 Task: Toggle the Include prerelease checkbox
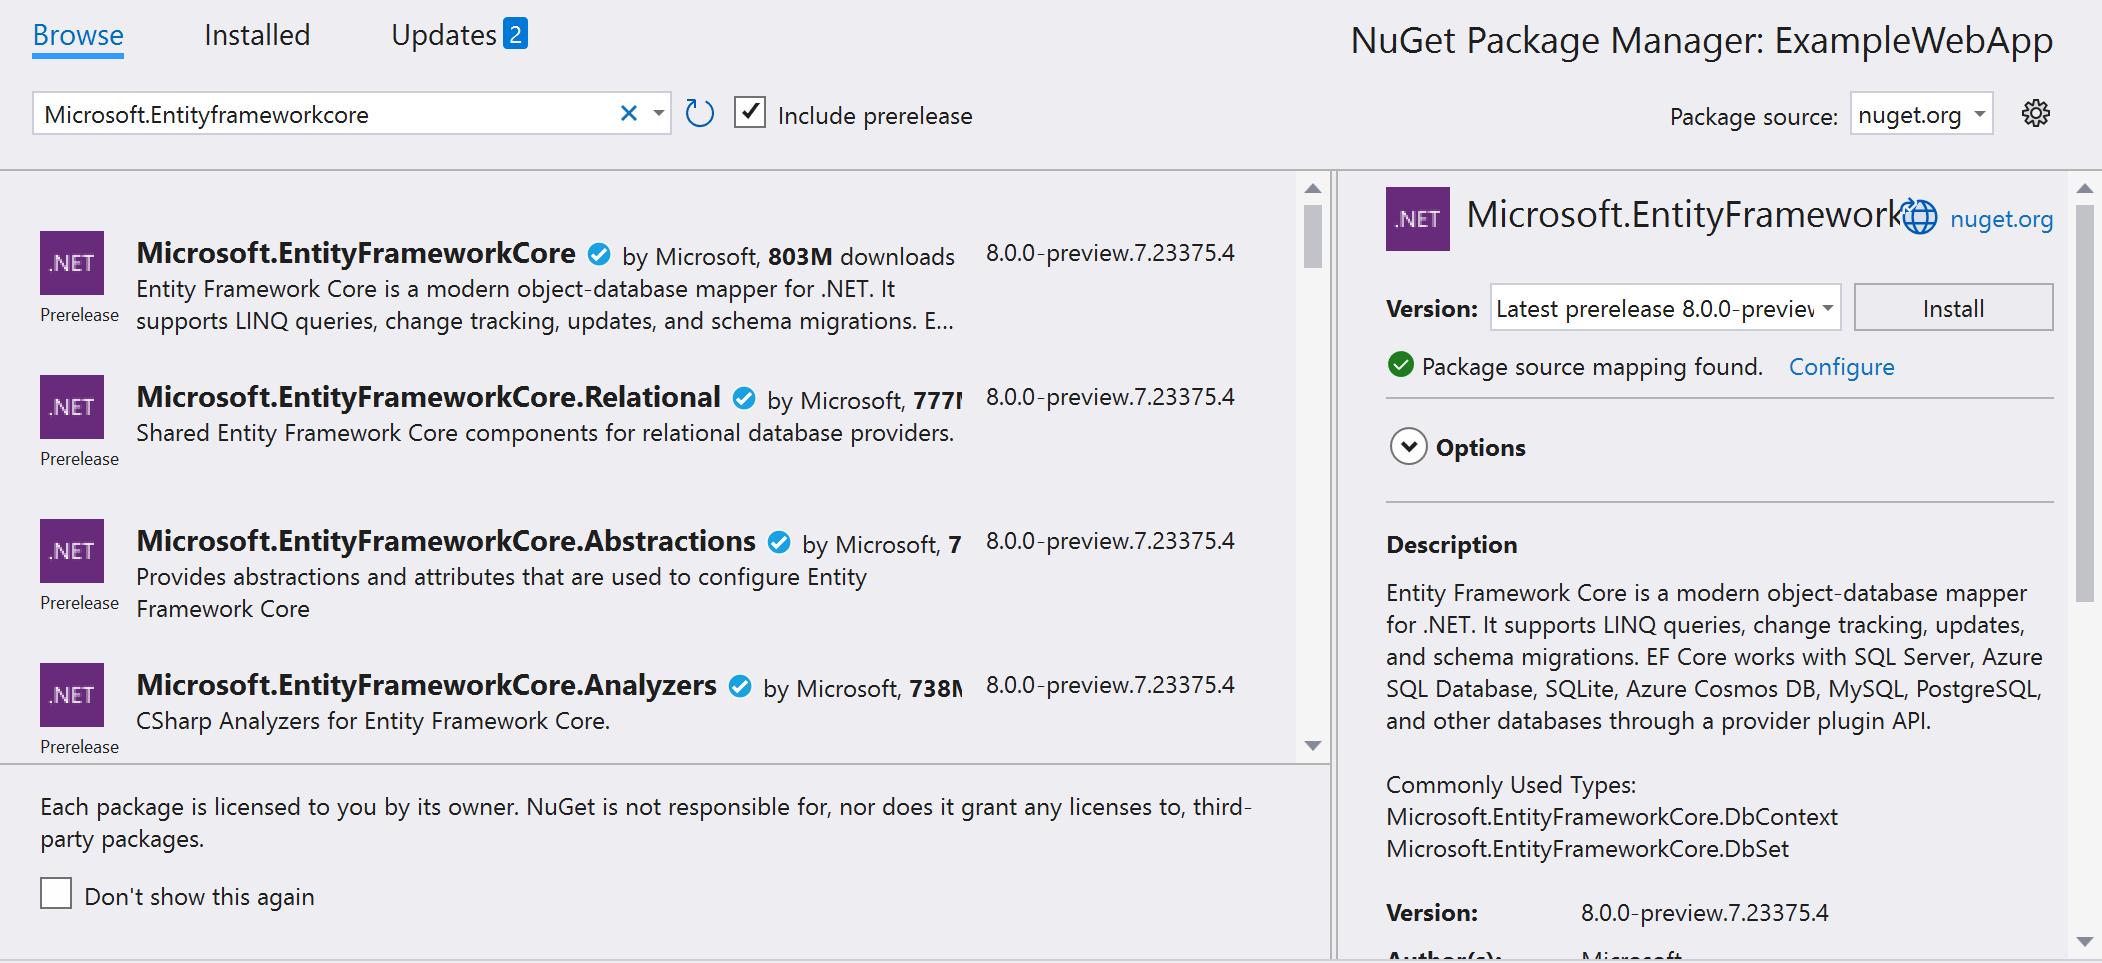tap(750, 112)
